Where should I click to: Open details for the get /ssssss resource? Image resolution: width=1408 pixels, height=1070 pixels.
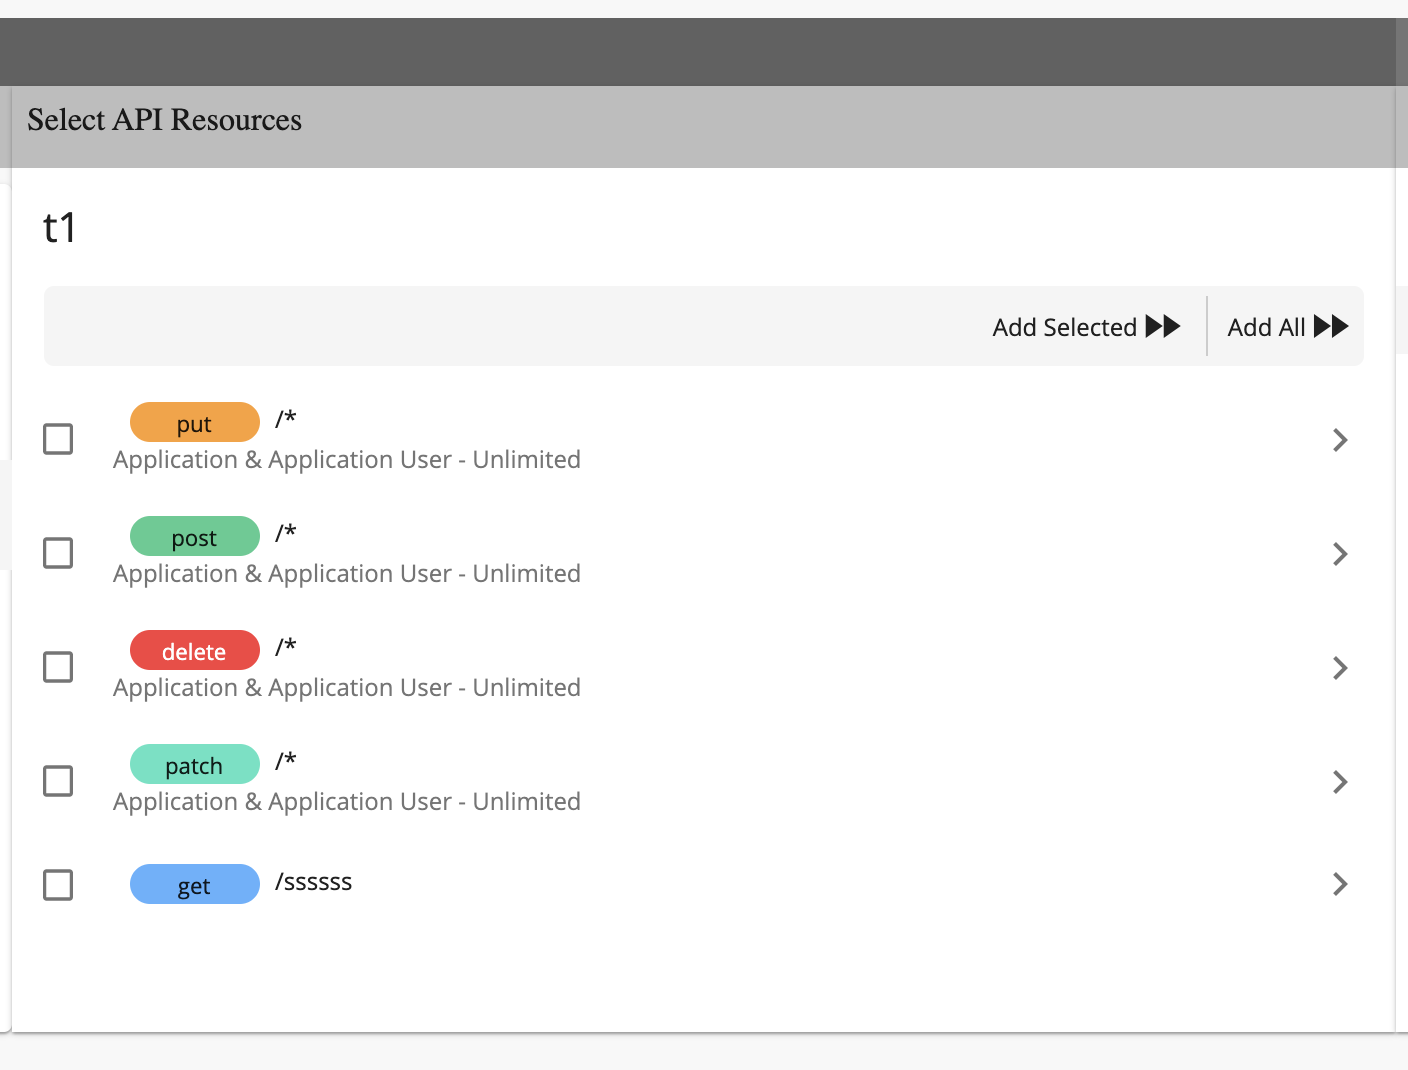(1340, 884)
